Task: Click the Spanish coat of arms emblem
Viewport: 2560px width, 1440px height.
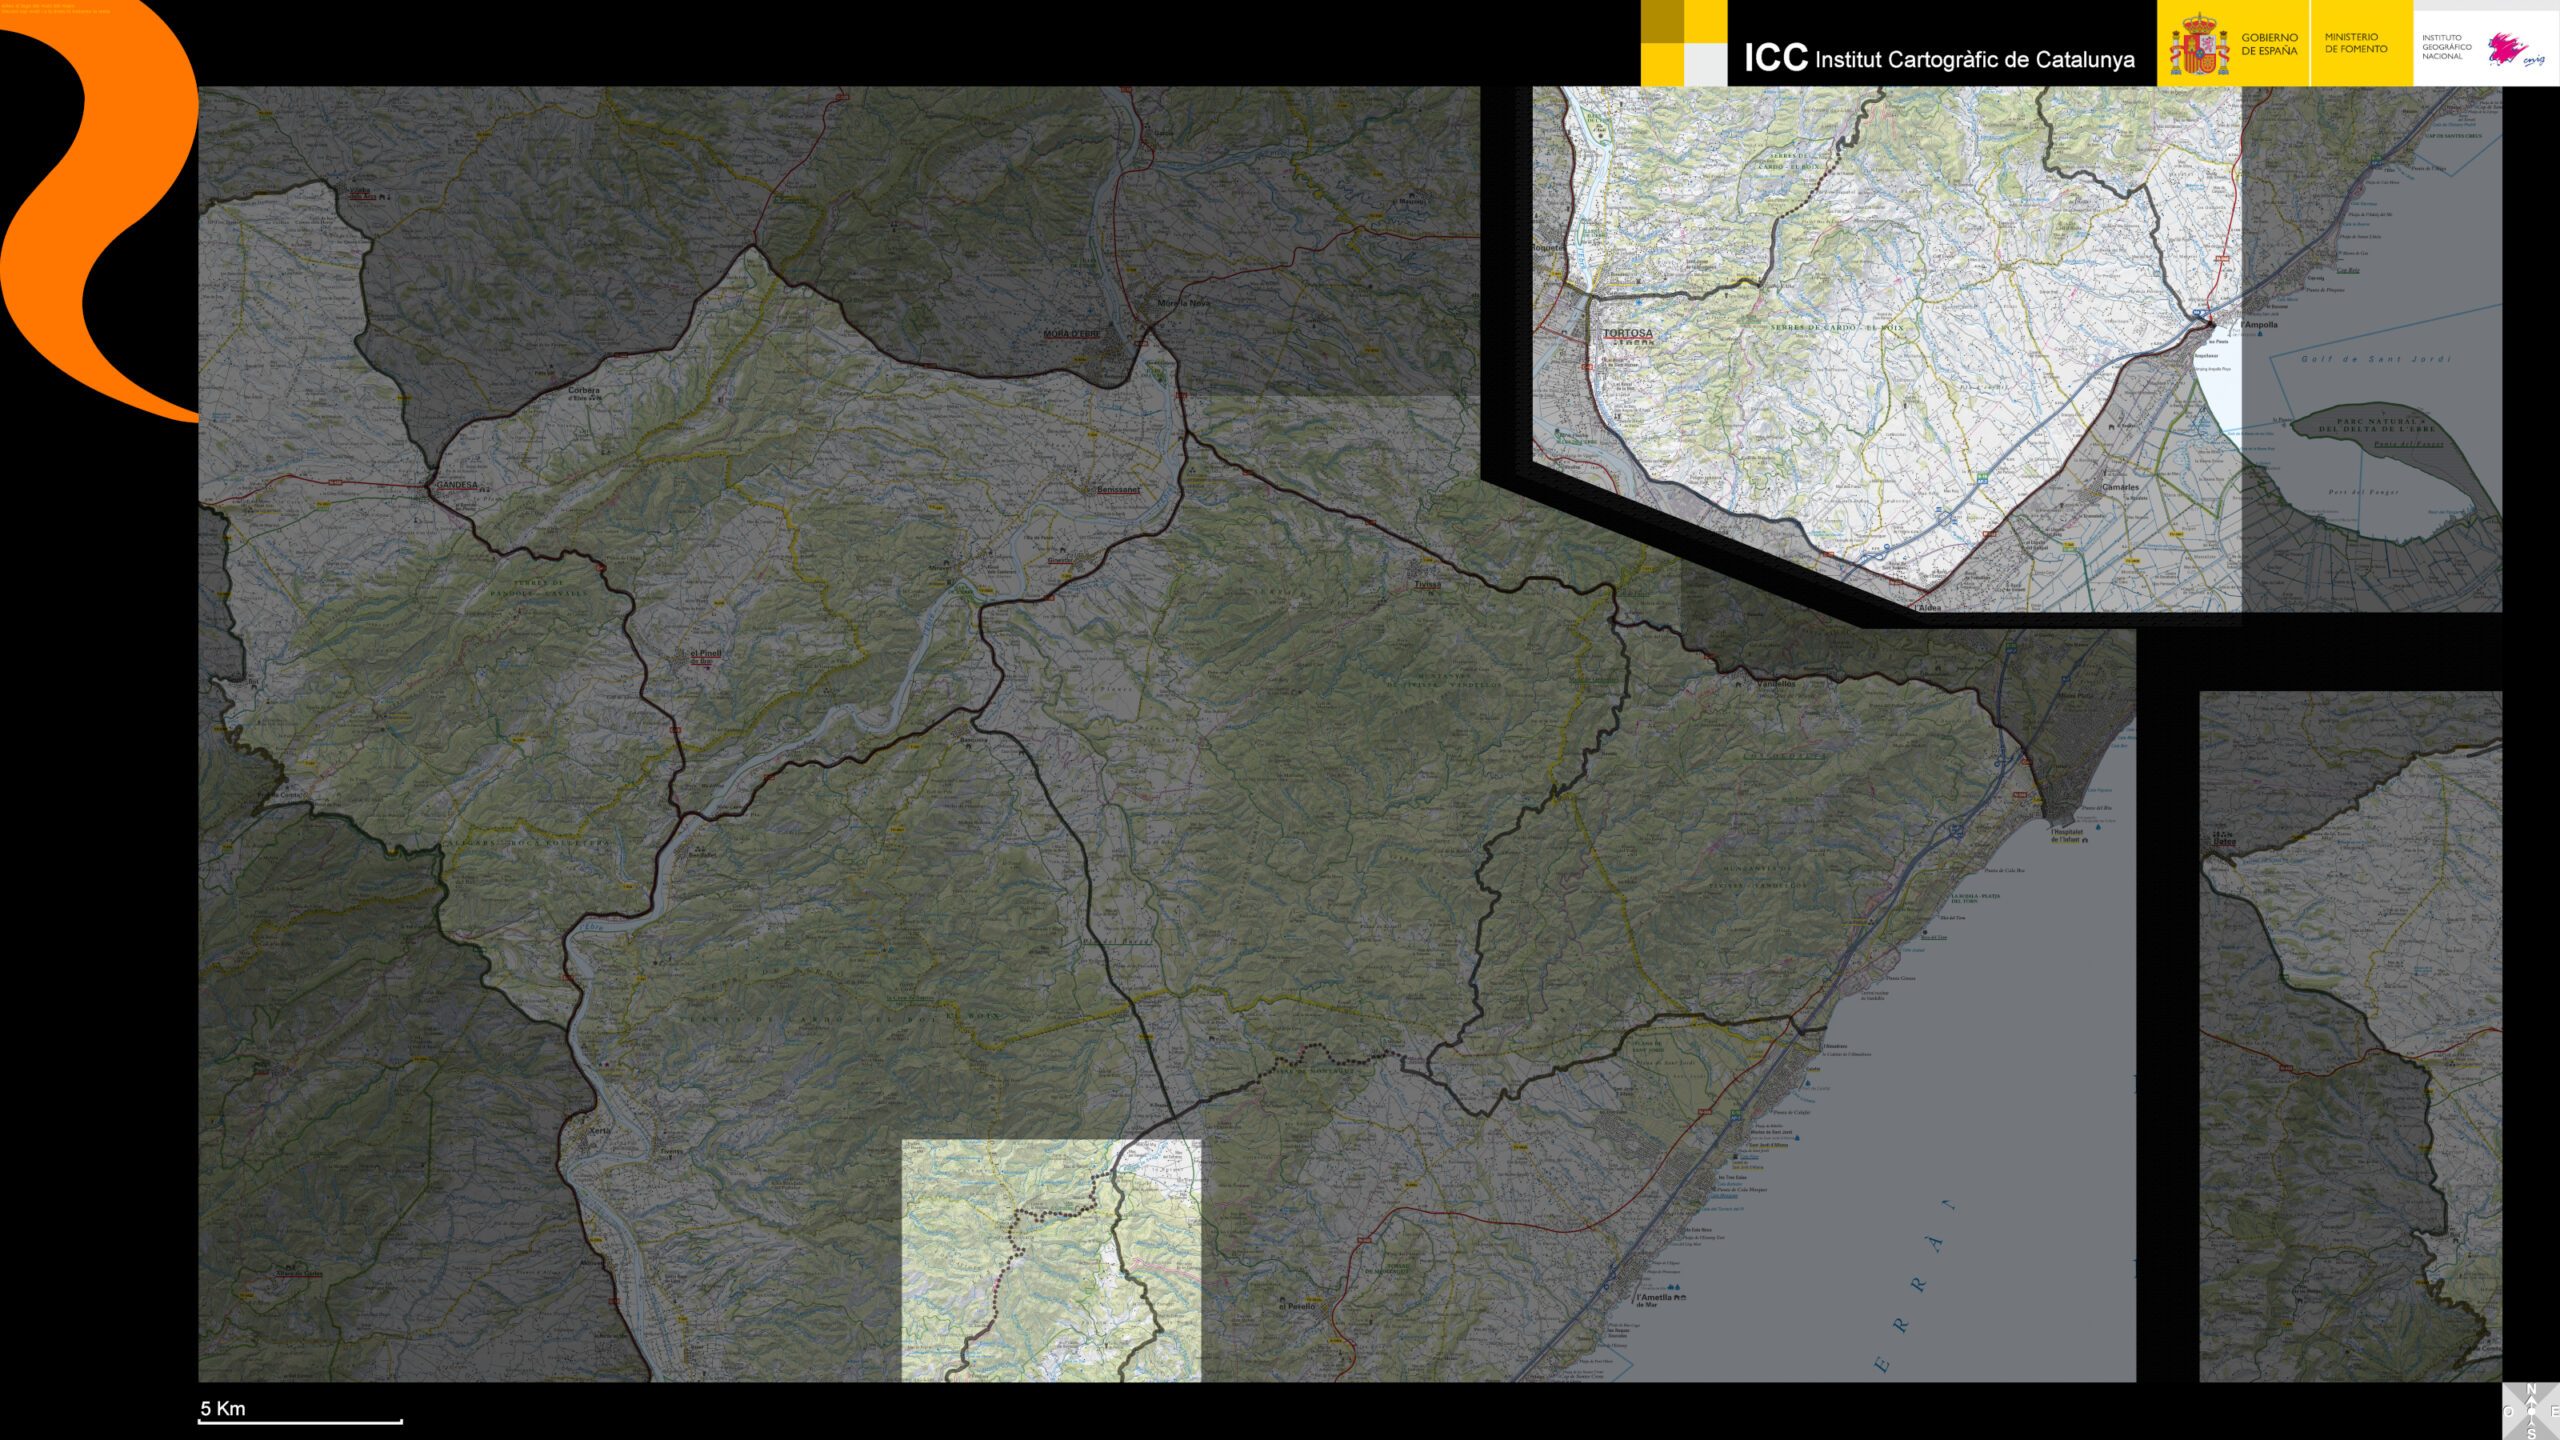Action: click(2198, 46)
